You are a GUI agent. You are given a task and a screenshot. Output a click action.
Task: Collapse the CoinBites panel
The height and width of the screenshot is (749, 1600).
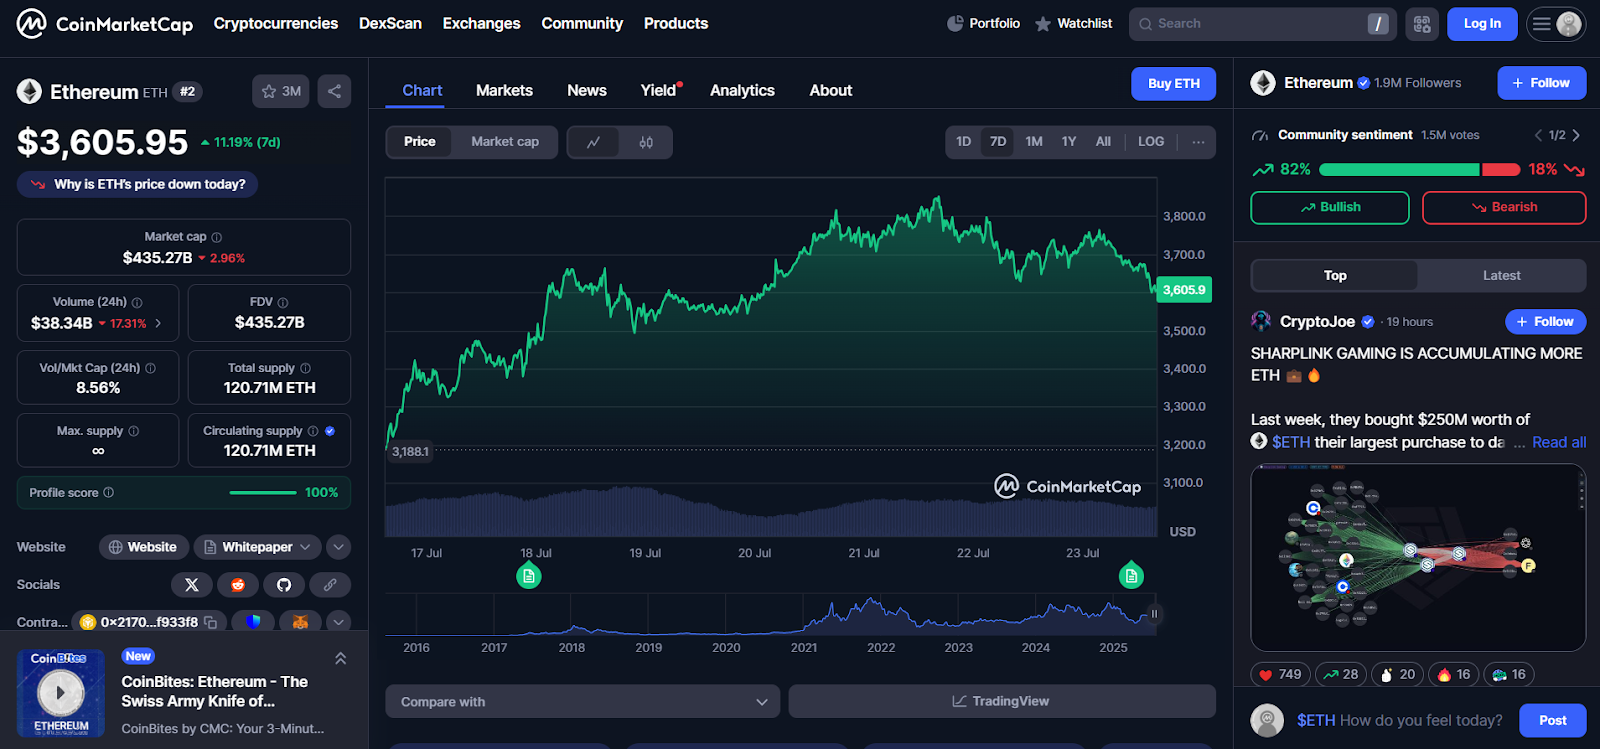click(341, 658)
